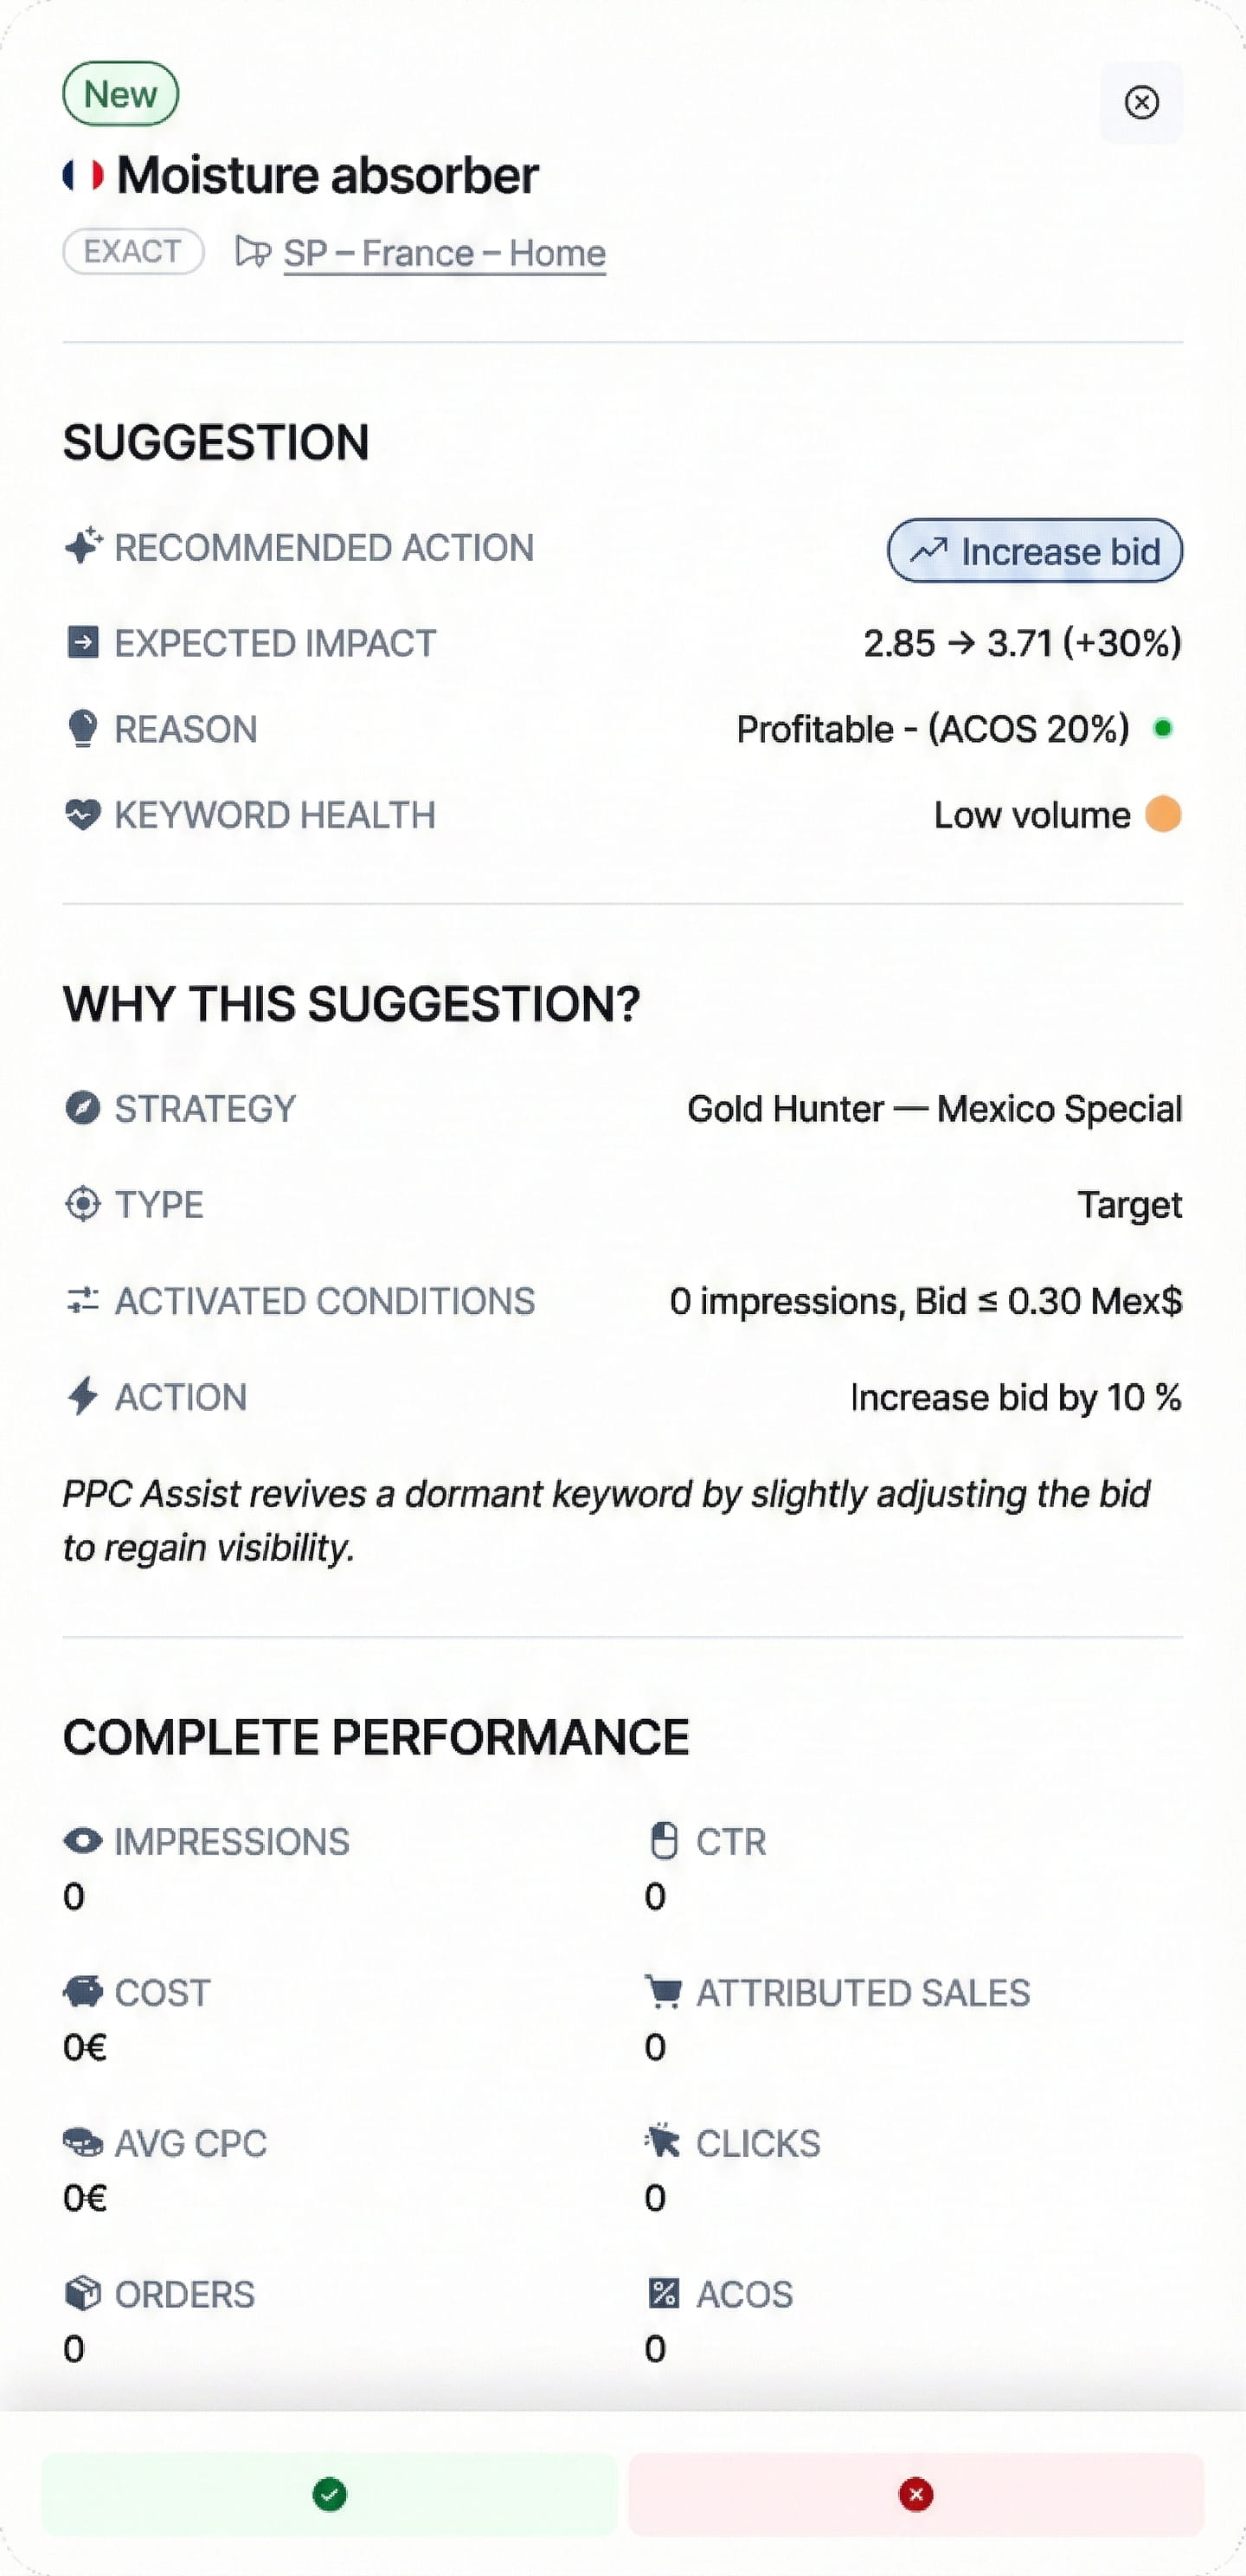Click the lightbulb icon next to Reason

pyautogui.click(x=83, y=729)
